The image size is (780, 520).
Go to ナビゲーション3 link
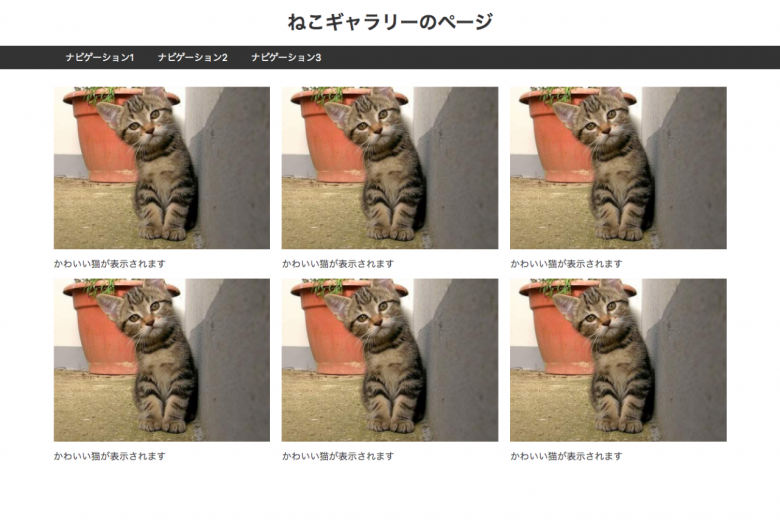pos(286,58)
